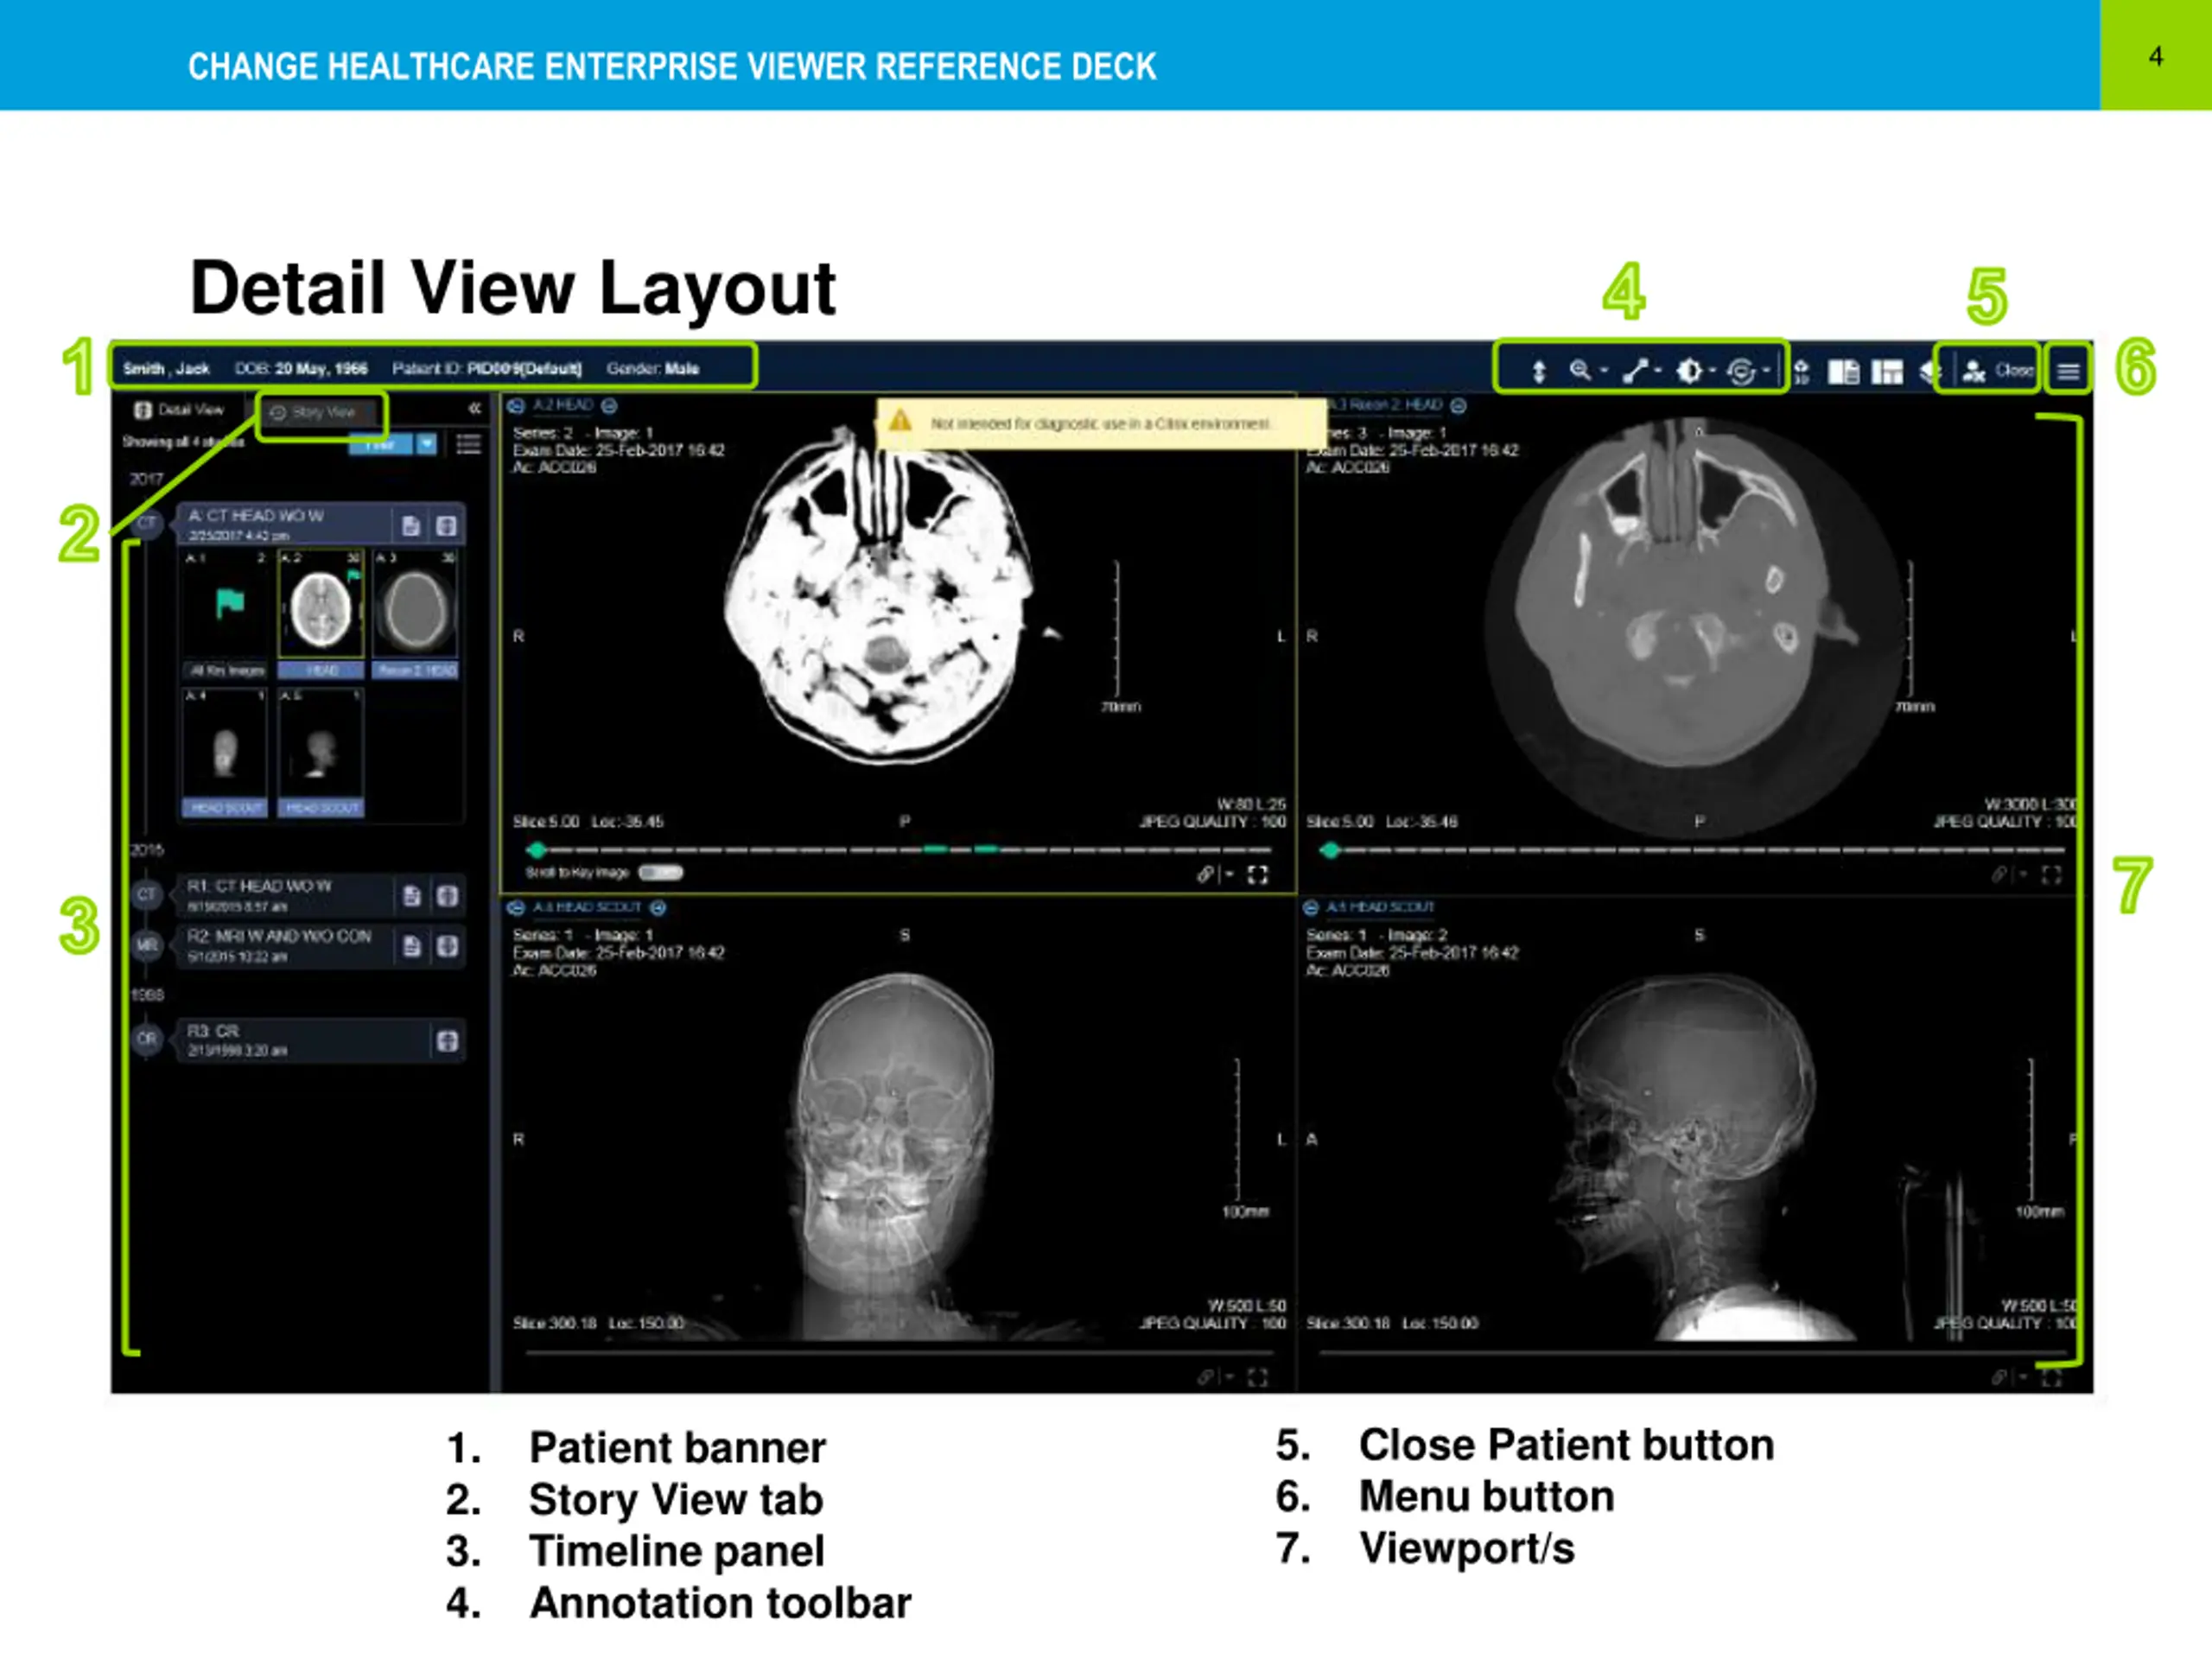Open report icon for A: CT HEAD WO W

[x=410, y=526]
